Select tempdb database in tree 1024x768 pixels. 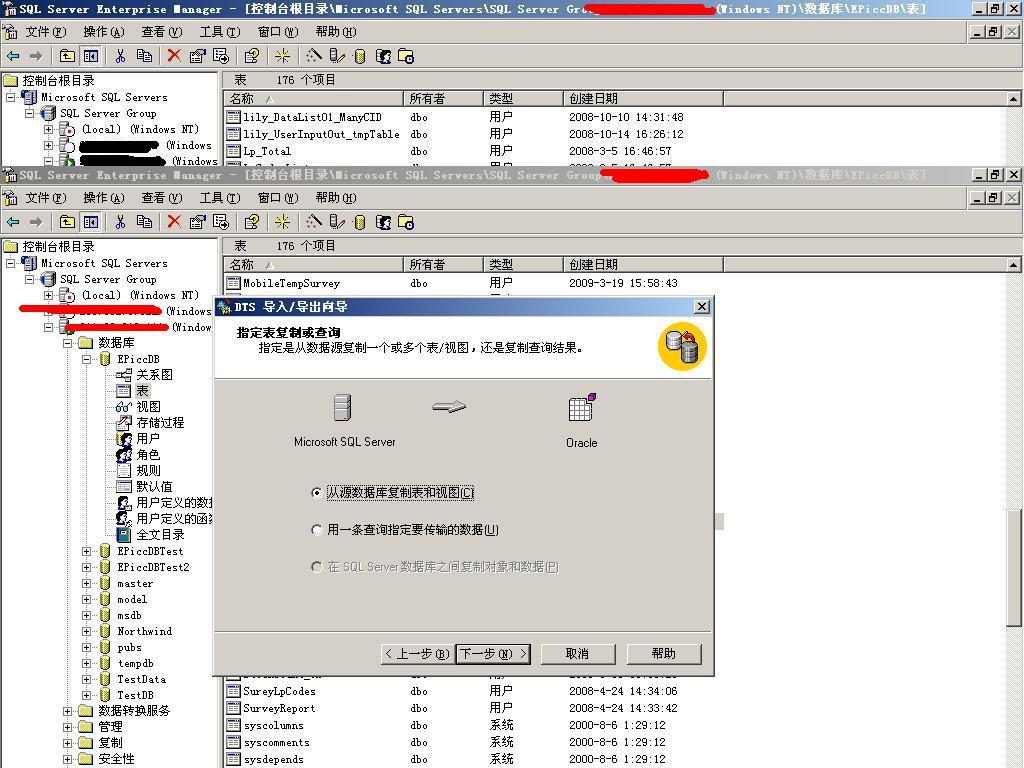[x=135, y=664]
